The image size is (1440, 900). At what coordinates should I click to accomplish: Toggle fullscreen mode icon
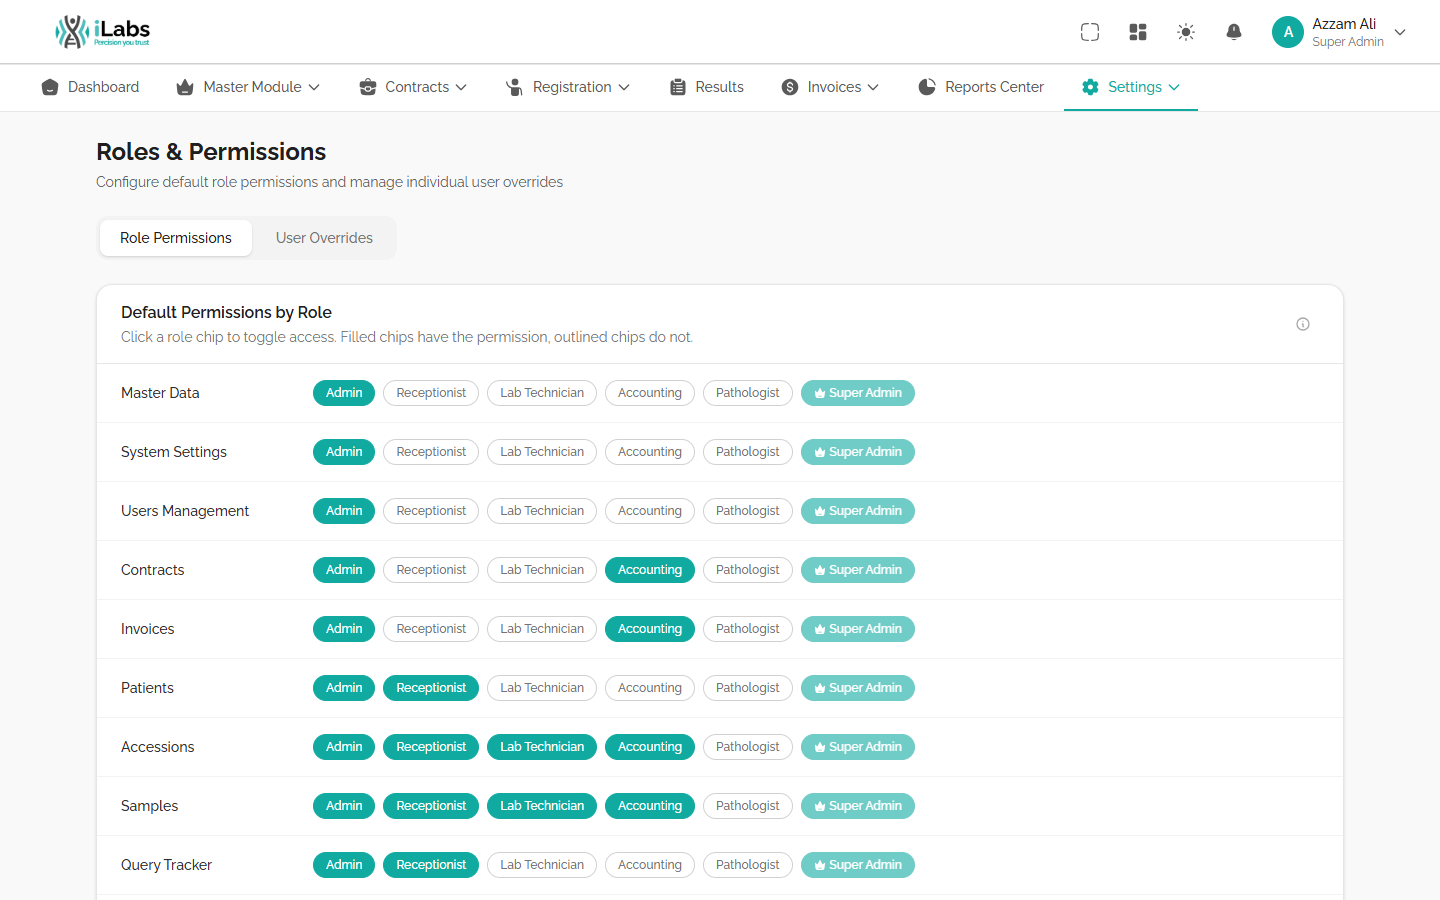[x=1090, y=32]
